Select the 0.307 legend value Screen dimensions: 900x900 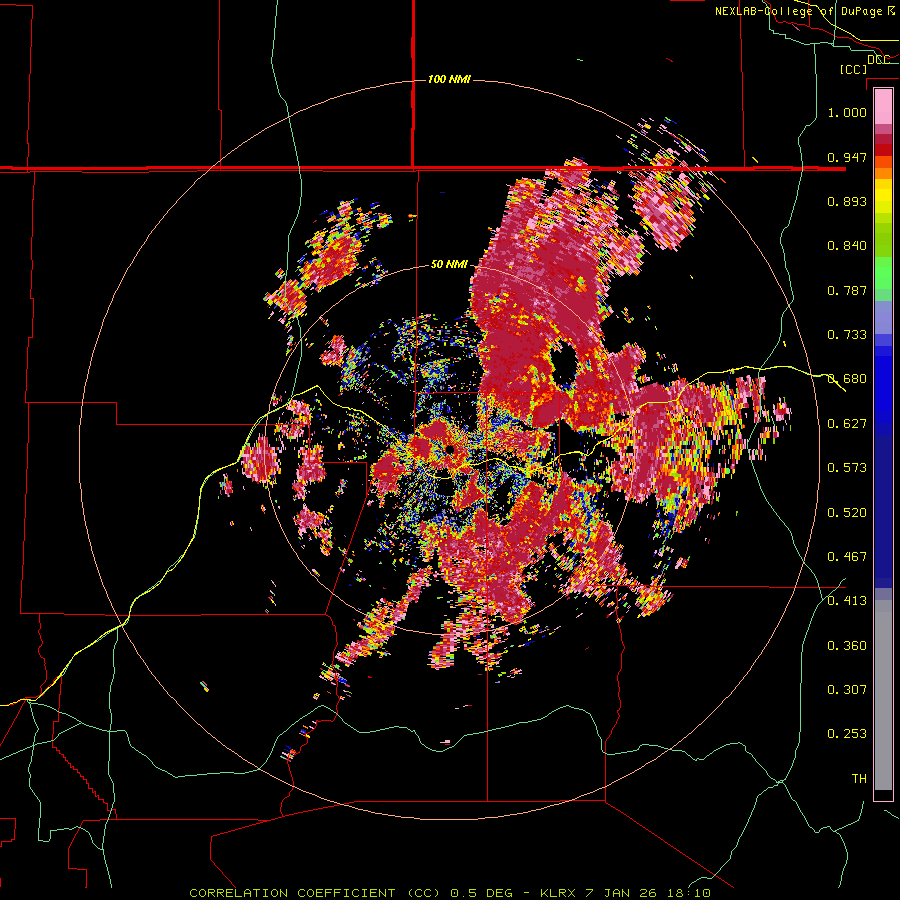[x=847, y=689]
